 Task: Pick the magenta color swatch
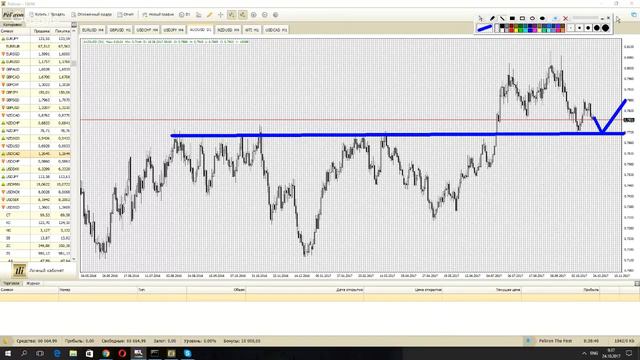534,30
